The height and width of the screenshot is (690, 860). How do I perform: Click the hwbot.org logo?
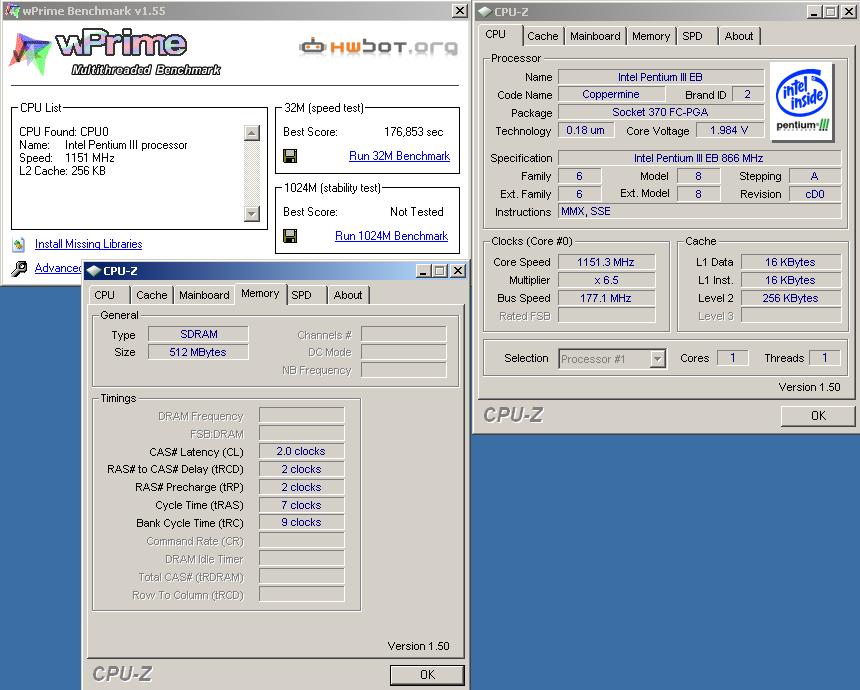pyautogui.click(x=379, y=47)
